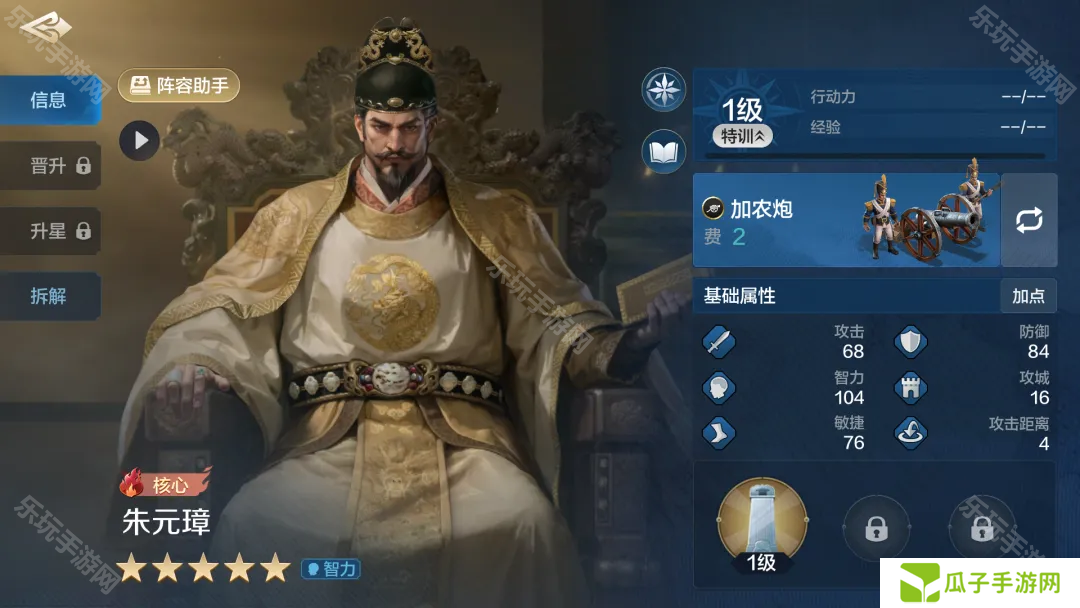Tap the shield defense attribute icon

pyautogui.click(x=911, y=342)
